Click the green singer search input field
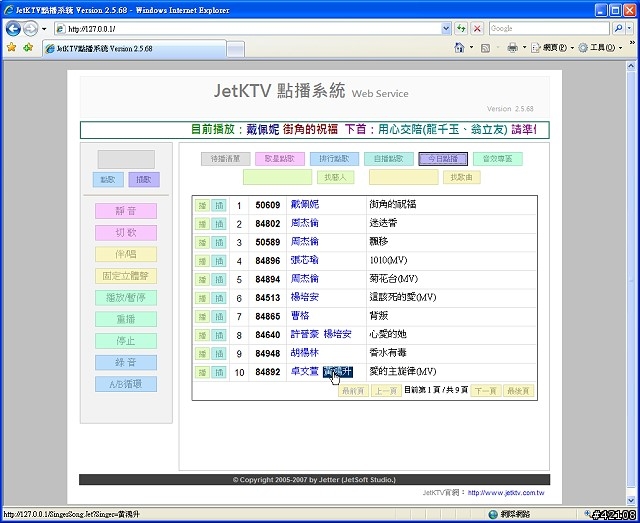 (278, 178)
